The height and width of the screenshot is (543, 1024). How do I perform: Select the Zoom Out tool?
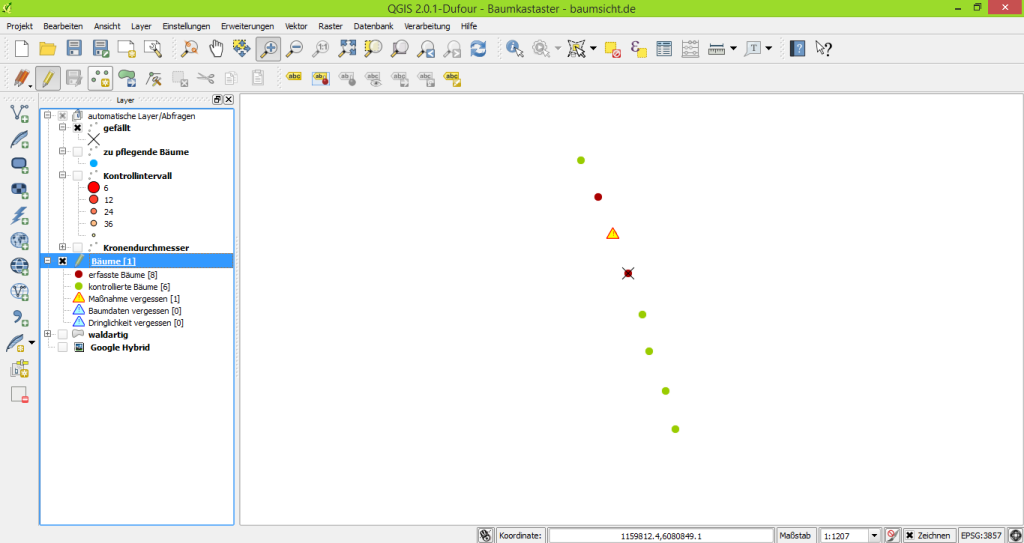point(295,48)
